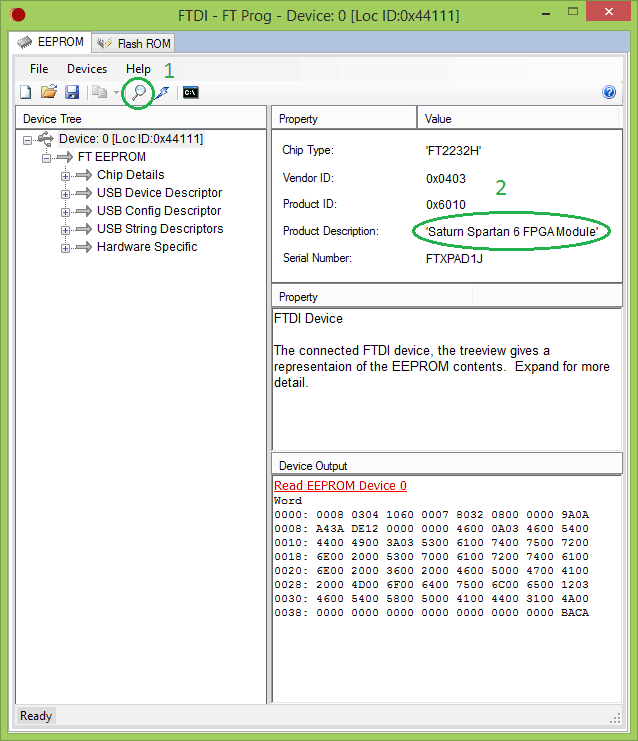
Task: Click the copy toolbar icon
Action: tap(99, 92)
